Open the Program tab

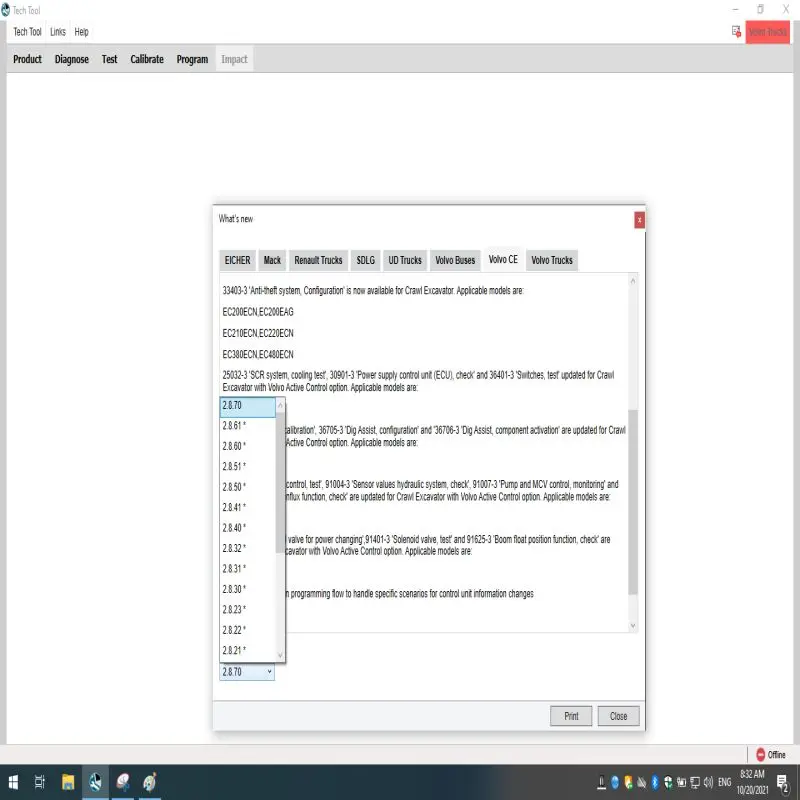[x=192, y=59]
